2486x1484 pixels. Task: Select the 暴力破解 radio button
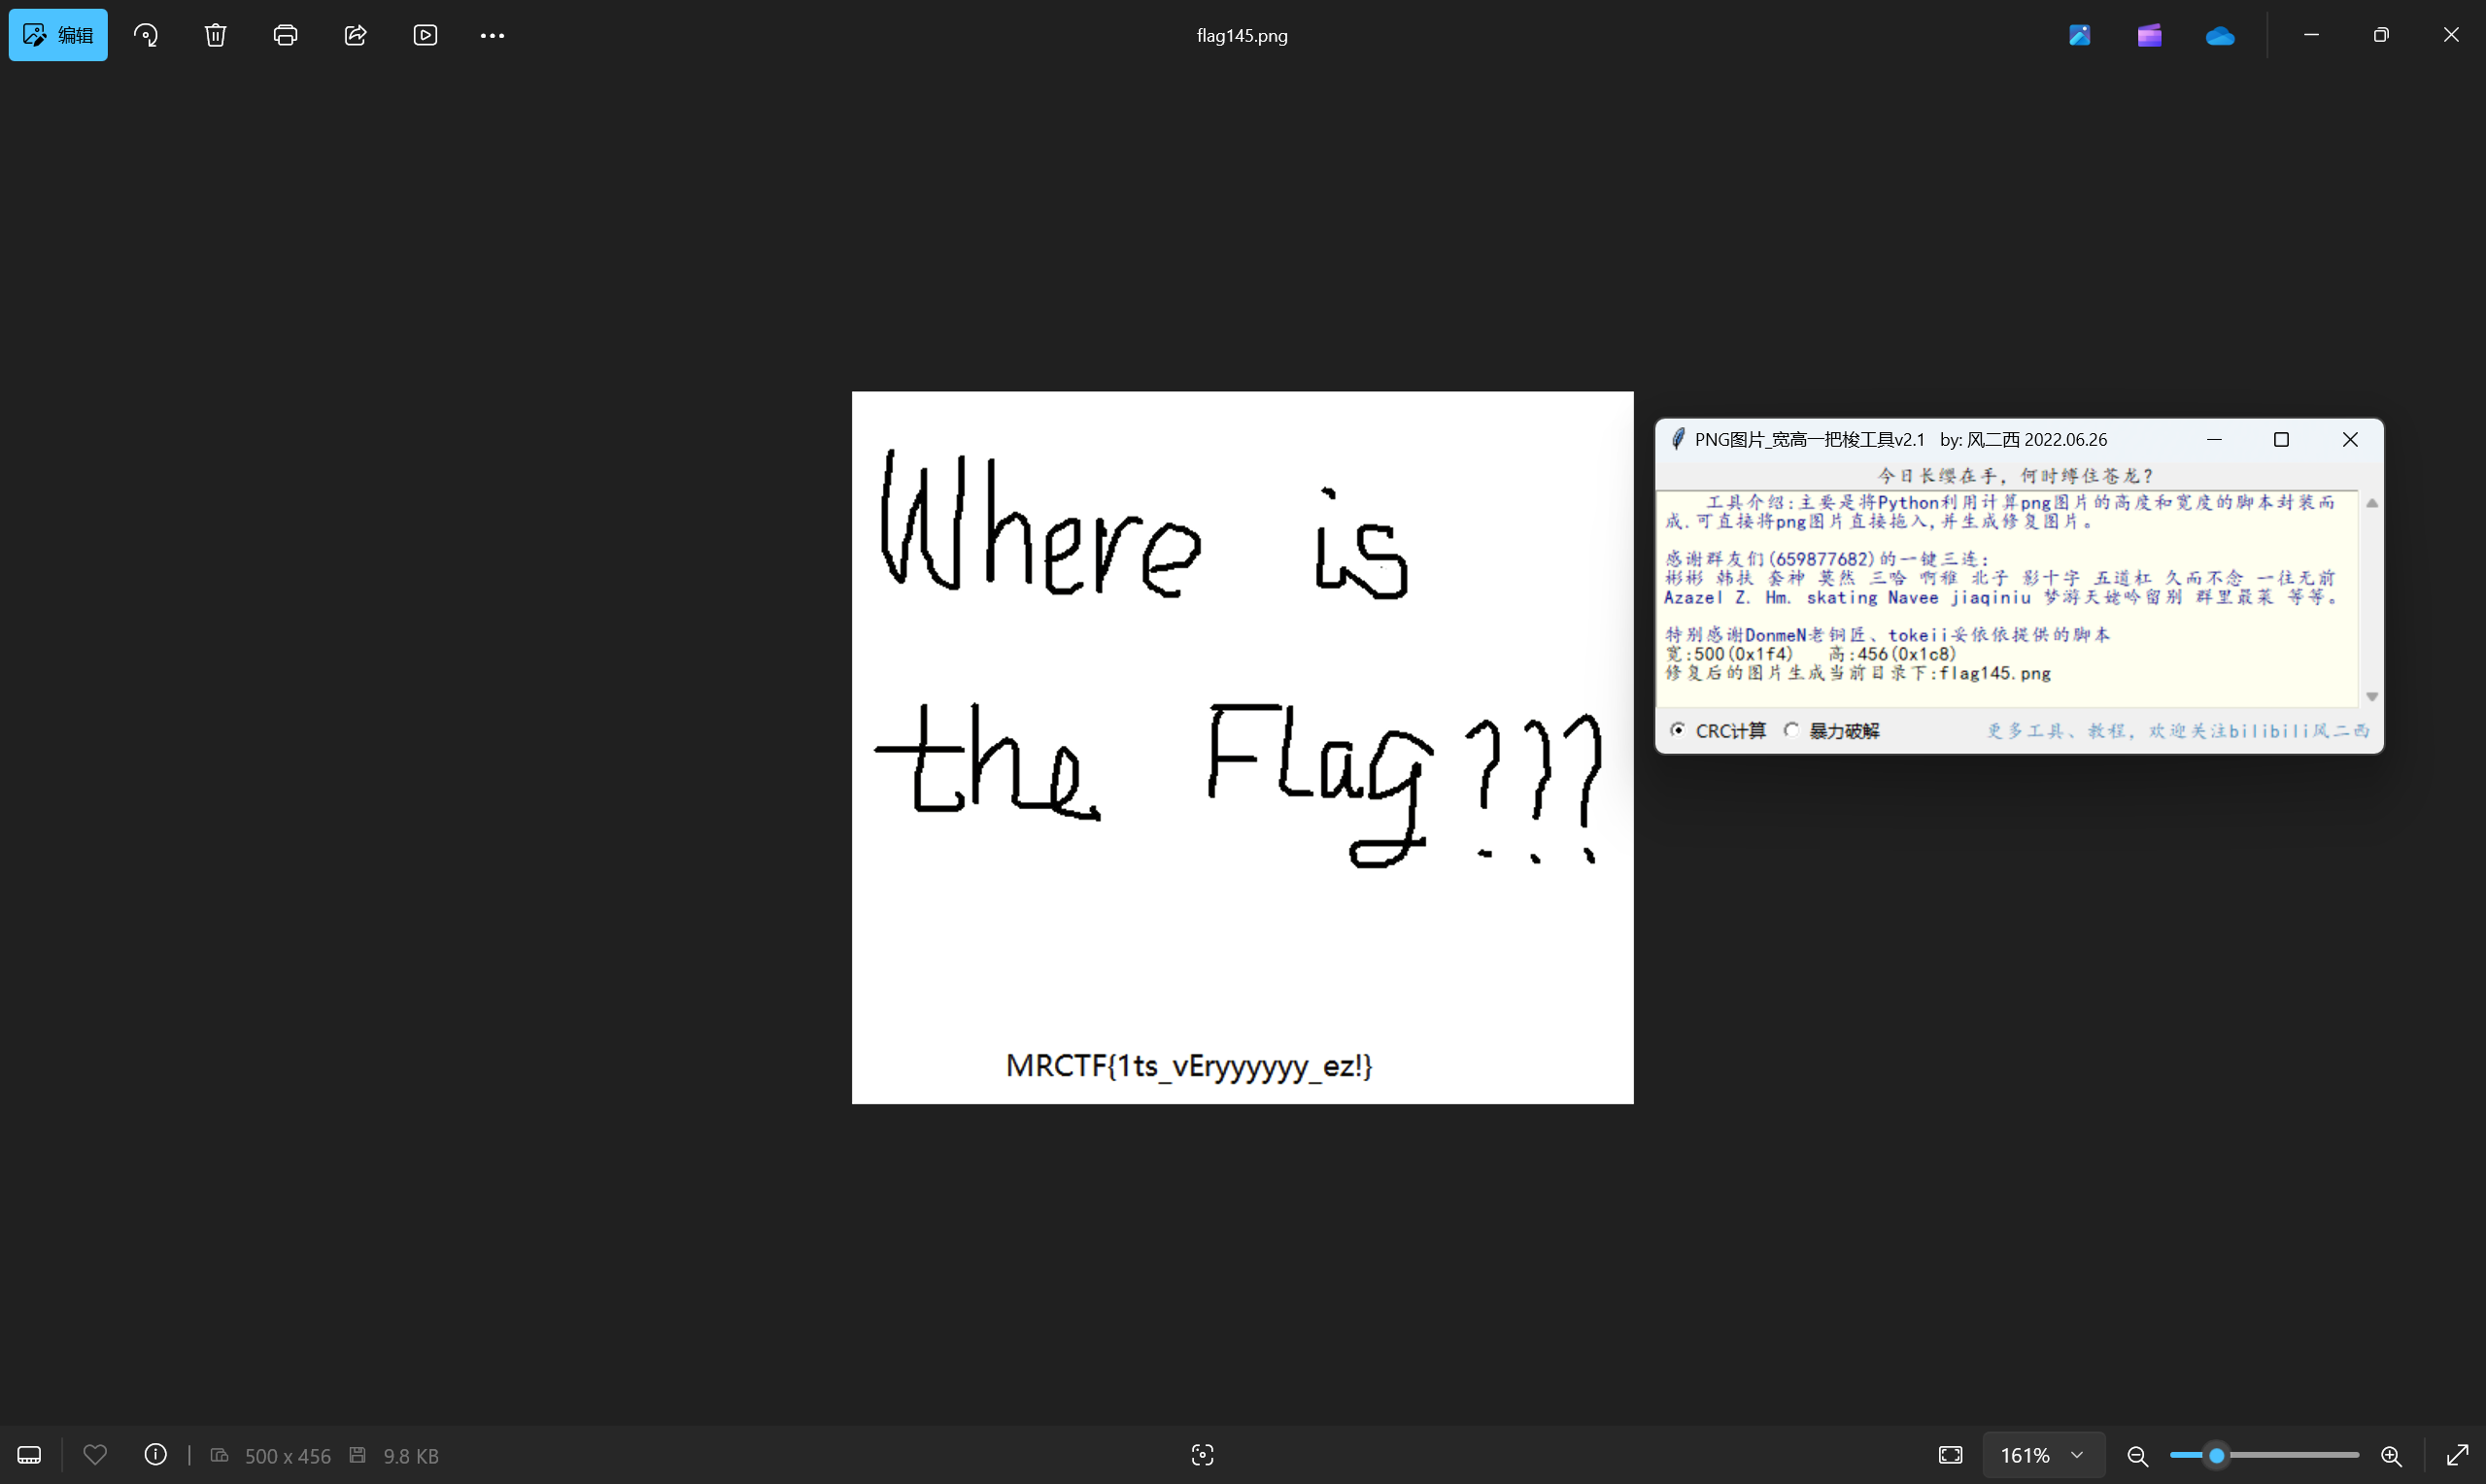coord(1792,730)
